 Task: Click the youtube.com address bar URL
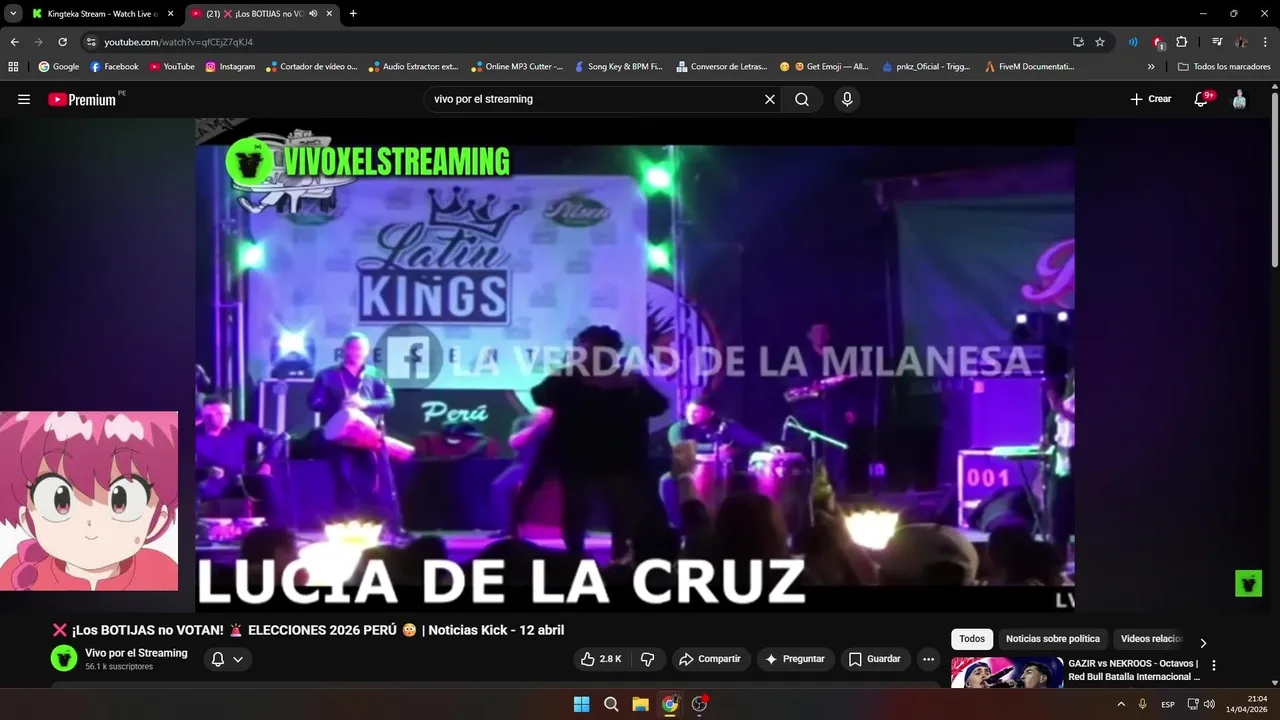(179, 42)
